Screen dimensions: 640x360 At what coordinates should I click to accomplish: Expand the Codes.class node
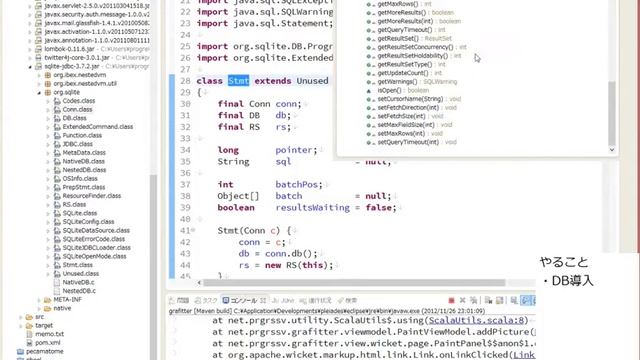48,101
